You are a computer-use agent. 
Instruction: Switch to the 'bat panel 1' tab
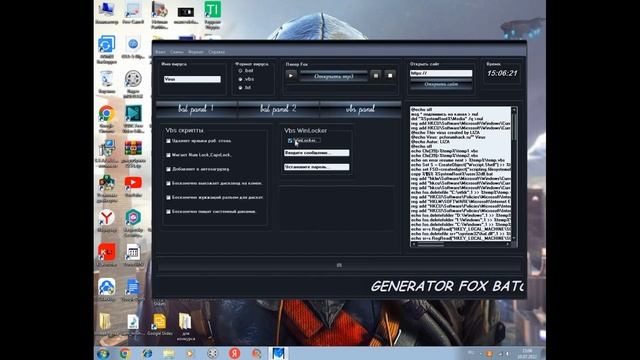tap(196, 109)
